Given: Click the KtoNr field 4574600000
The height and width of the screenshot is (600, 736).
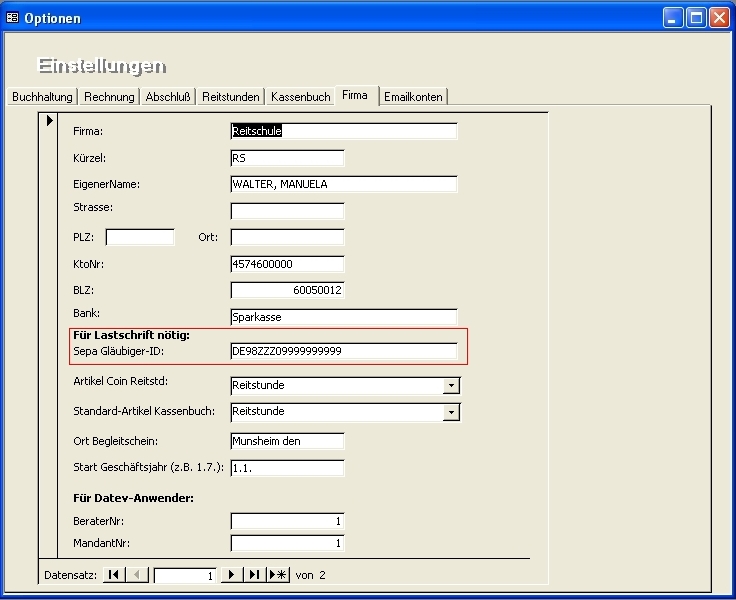Looking at the screenshot, I should [x=287, y=264].
